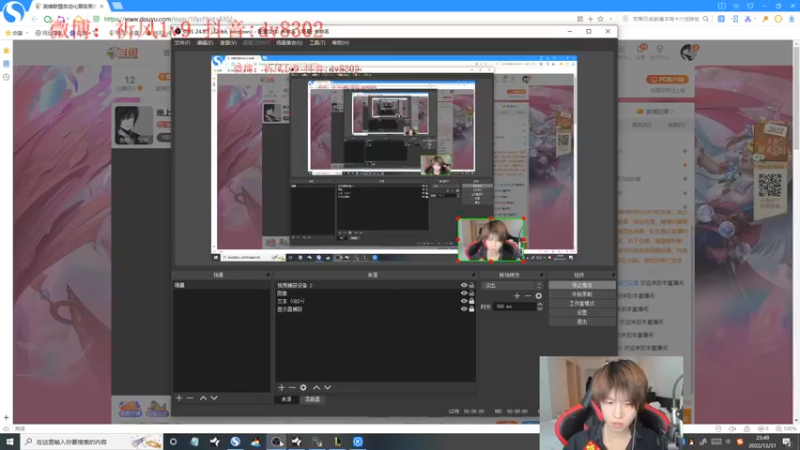Toggle lock on 文本 (GDI+) source
800x450 pixels.
(471, 301)
